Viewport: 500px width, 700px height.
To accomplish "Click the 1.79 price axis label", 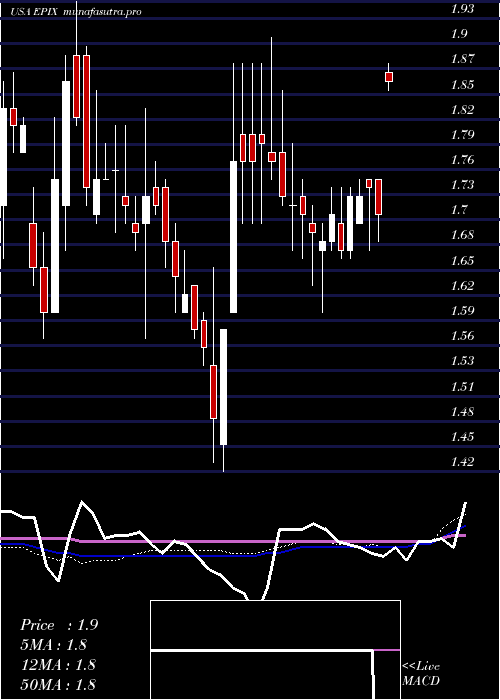I will 462,134.
